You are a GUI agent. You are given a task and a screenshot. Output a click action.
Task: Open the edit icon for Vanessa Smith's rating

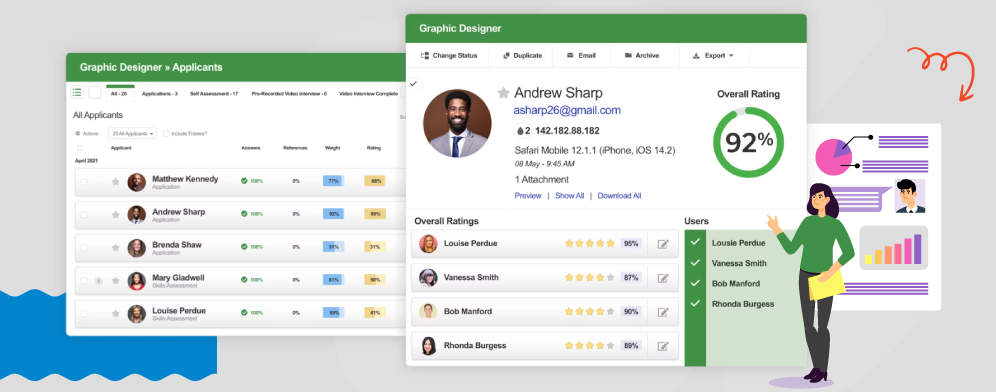pos(663,278)
